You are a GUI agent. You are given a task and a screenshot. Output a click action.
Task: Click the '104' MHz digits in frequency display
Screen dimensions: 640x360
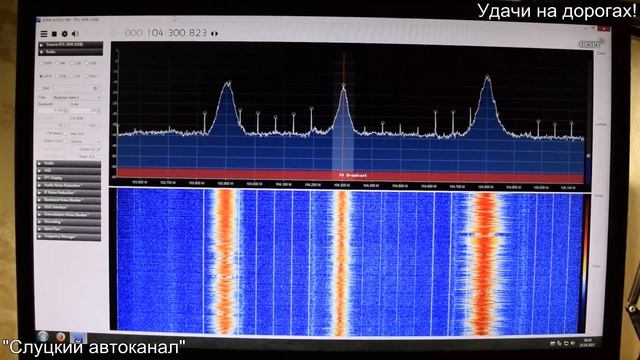[155, 33]
